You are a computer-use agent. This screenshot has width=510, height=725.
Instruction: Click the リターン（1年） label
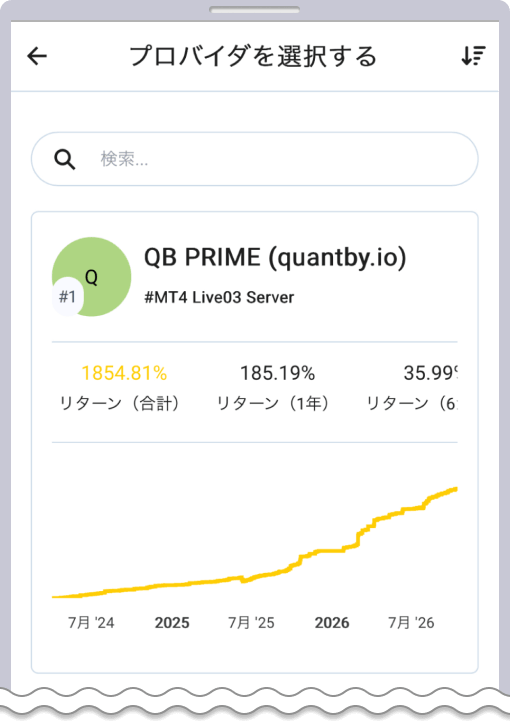click(x=273, y=404)
